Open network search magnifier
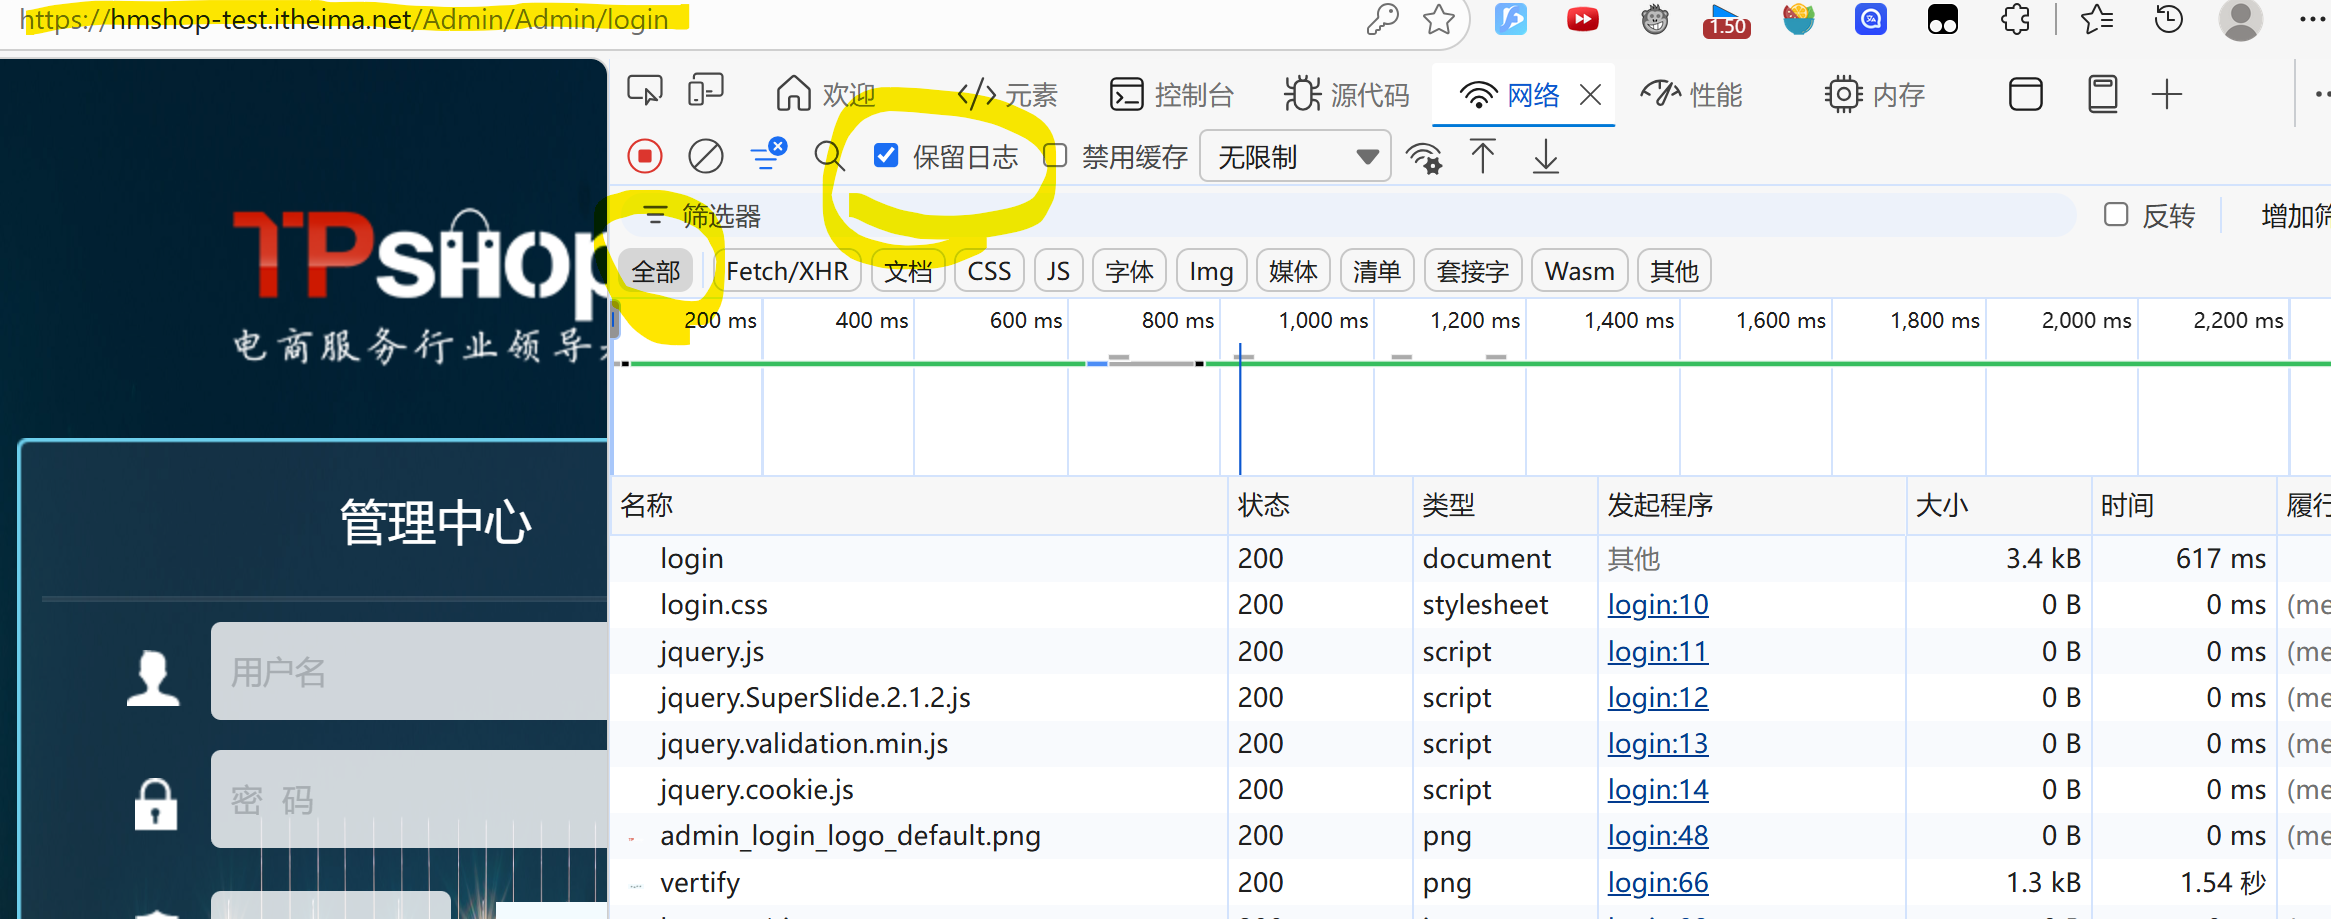 pyautogui.click(x=829, y=157)
